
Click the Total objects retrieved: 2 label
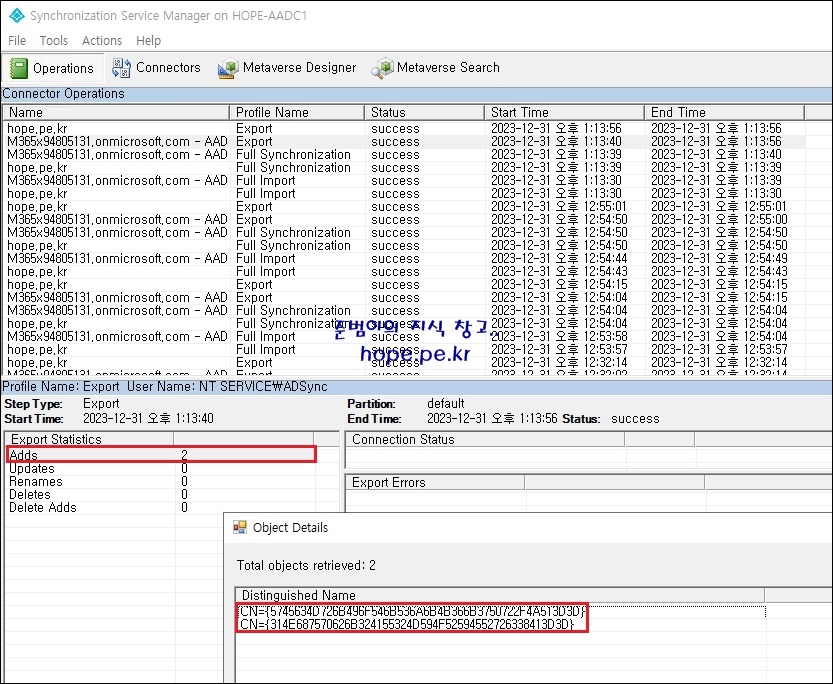(x=306, y=565)
